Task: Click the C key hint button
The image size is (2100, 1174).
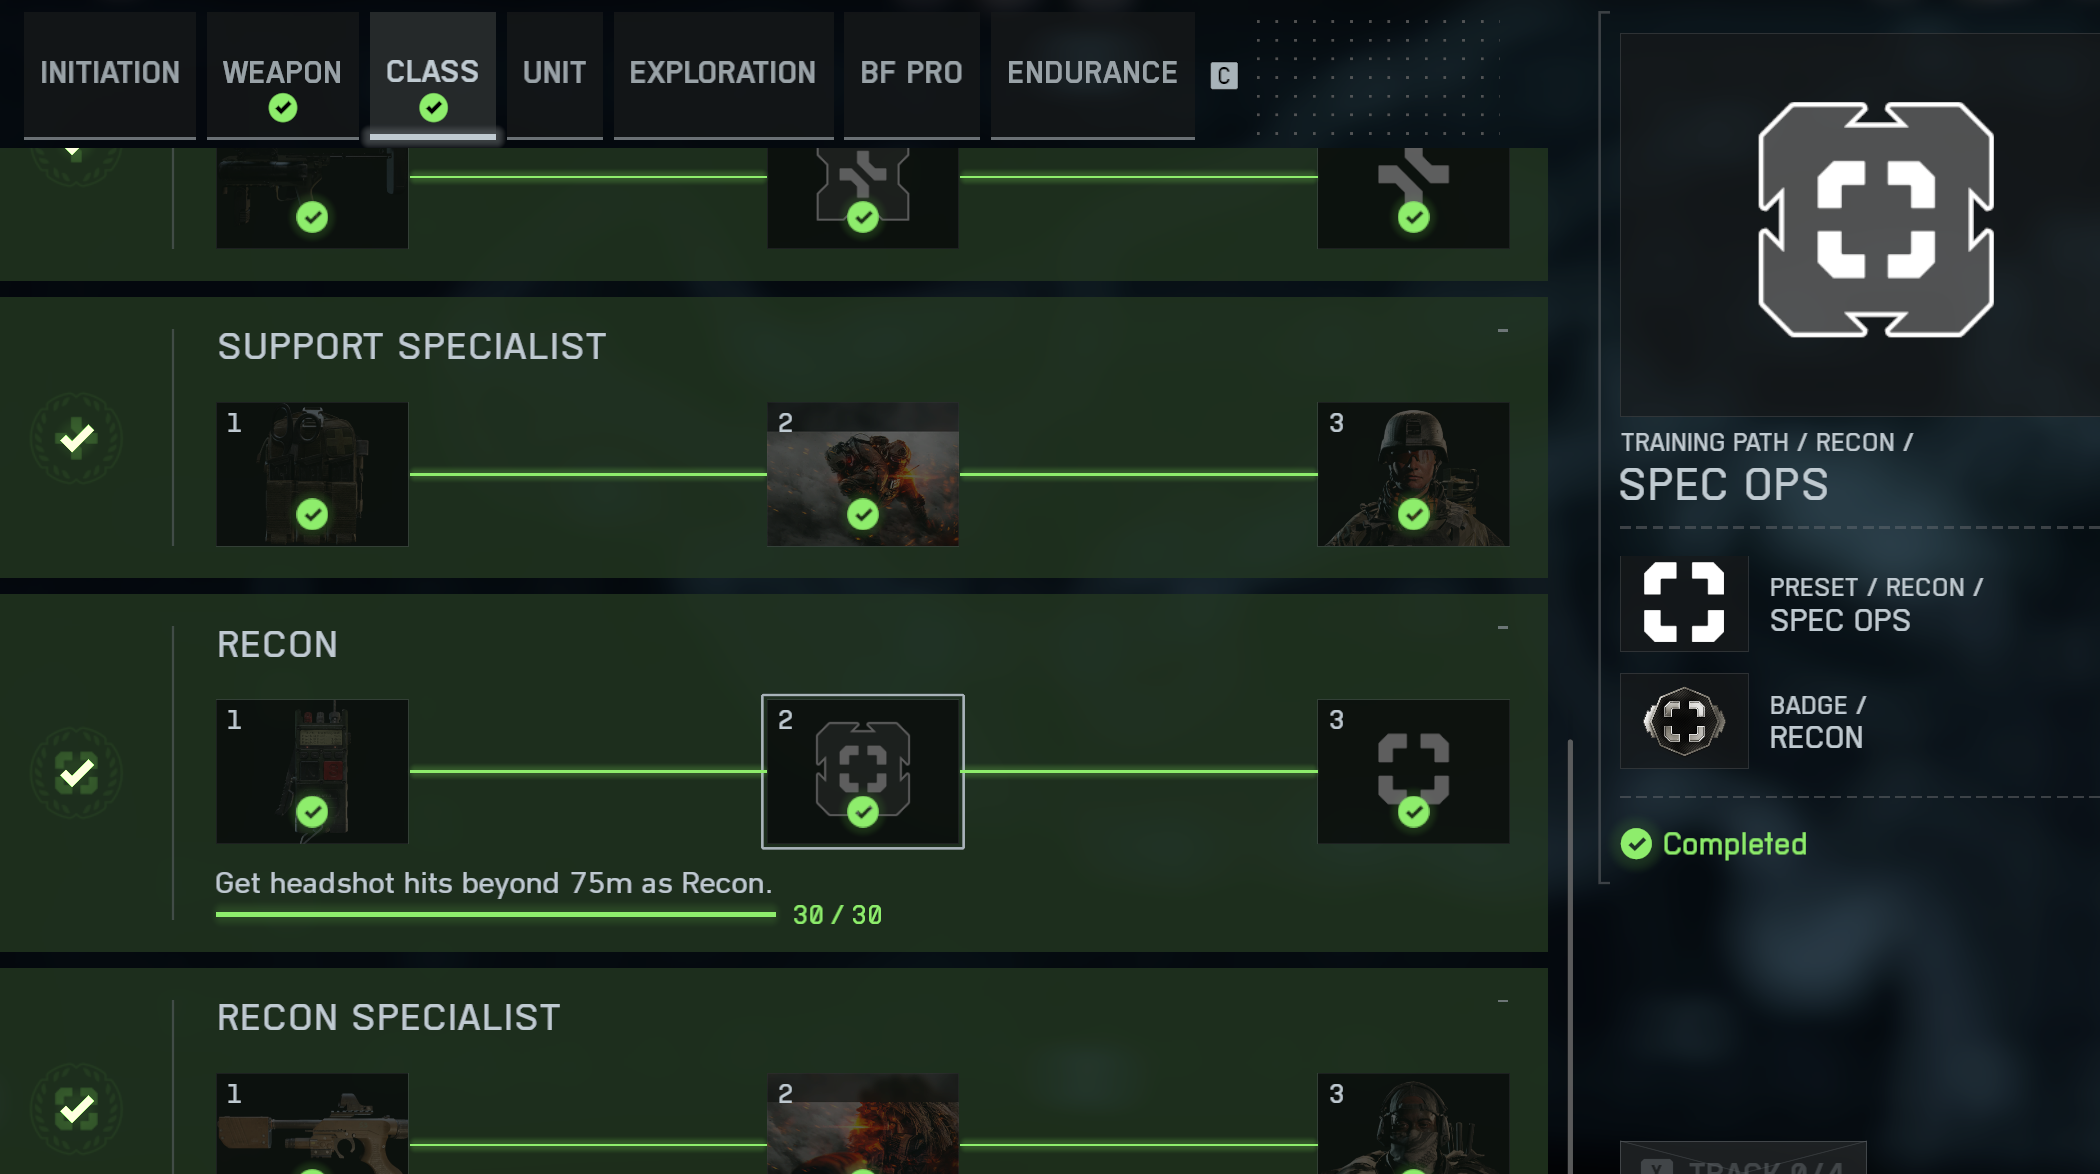Action: 1224,76
